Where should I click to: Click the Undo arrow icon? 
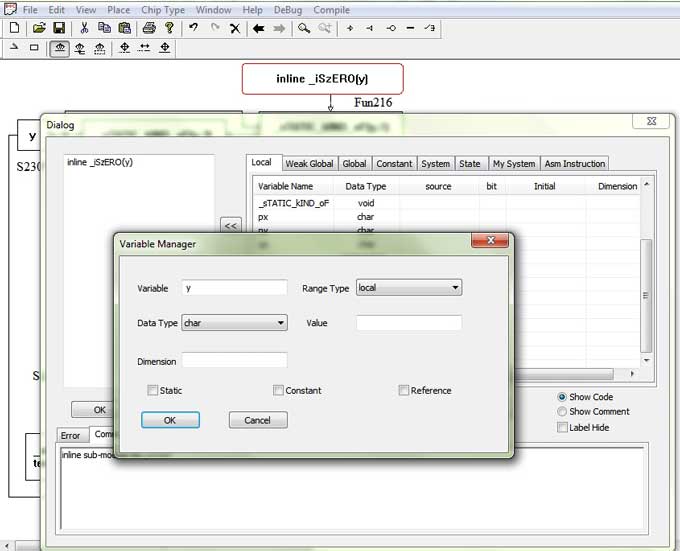193,28
